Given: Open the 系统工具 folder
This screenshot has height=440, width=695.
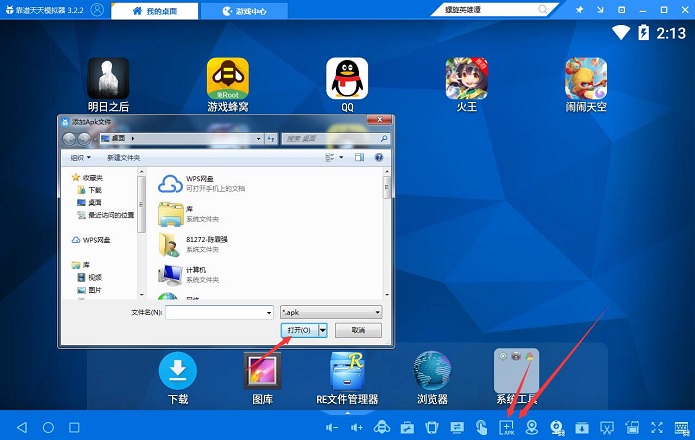Looking at the screenshot, I should [x=516, y=370].
